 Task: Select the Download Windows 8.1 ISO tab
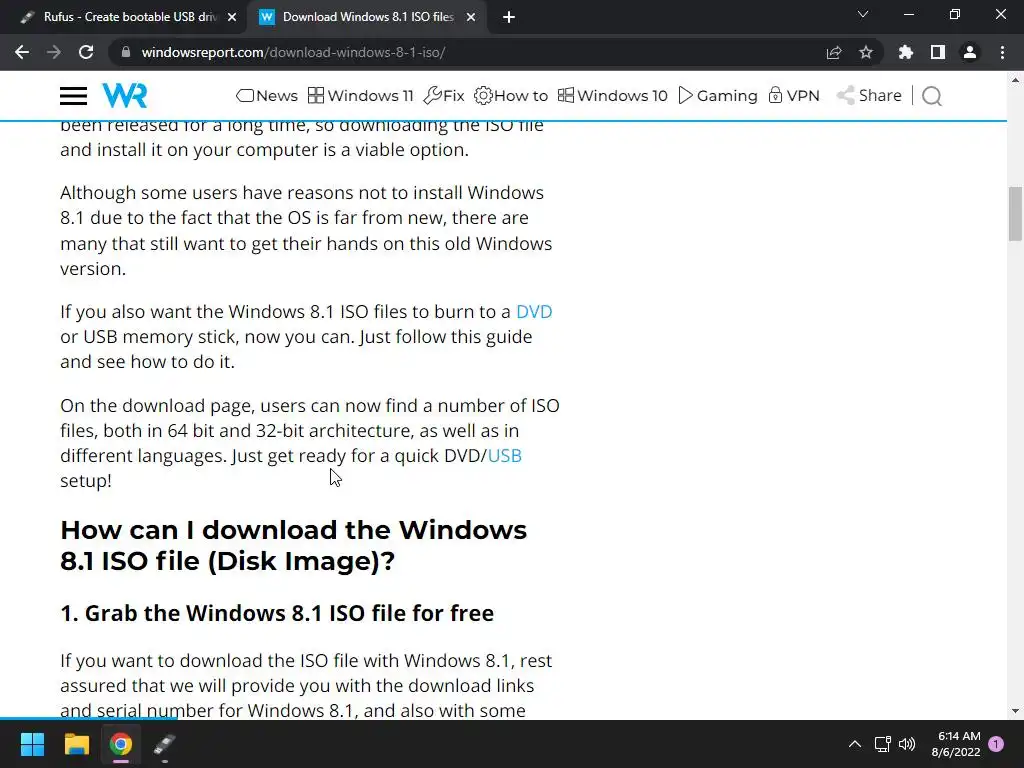point(368,17)
